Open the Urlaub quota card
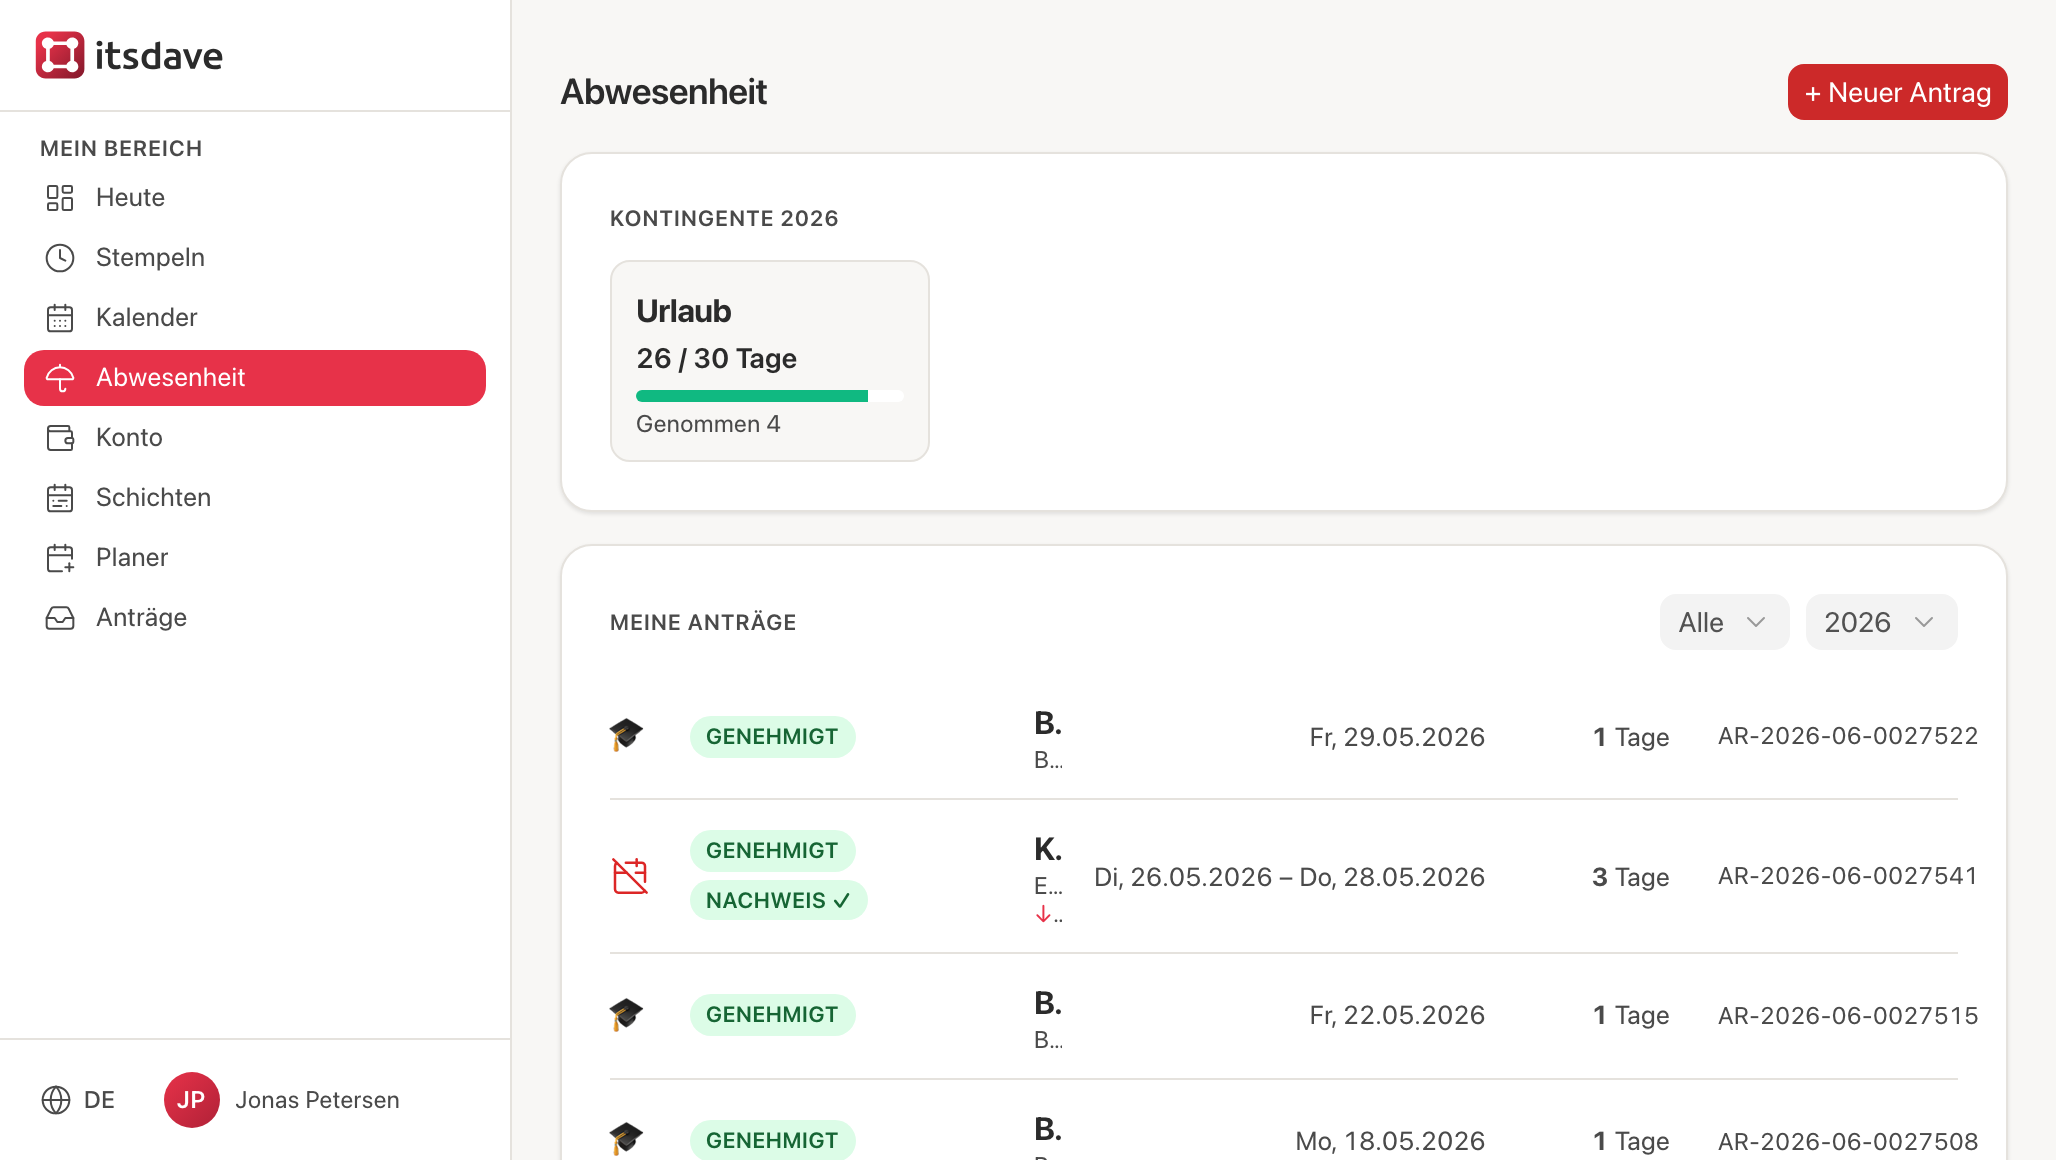The image size is (2056, 1160). (x=769, y=361)
